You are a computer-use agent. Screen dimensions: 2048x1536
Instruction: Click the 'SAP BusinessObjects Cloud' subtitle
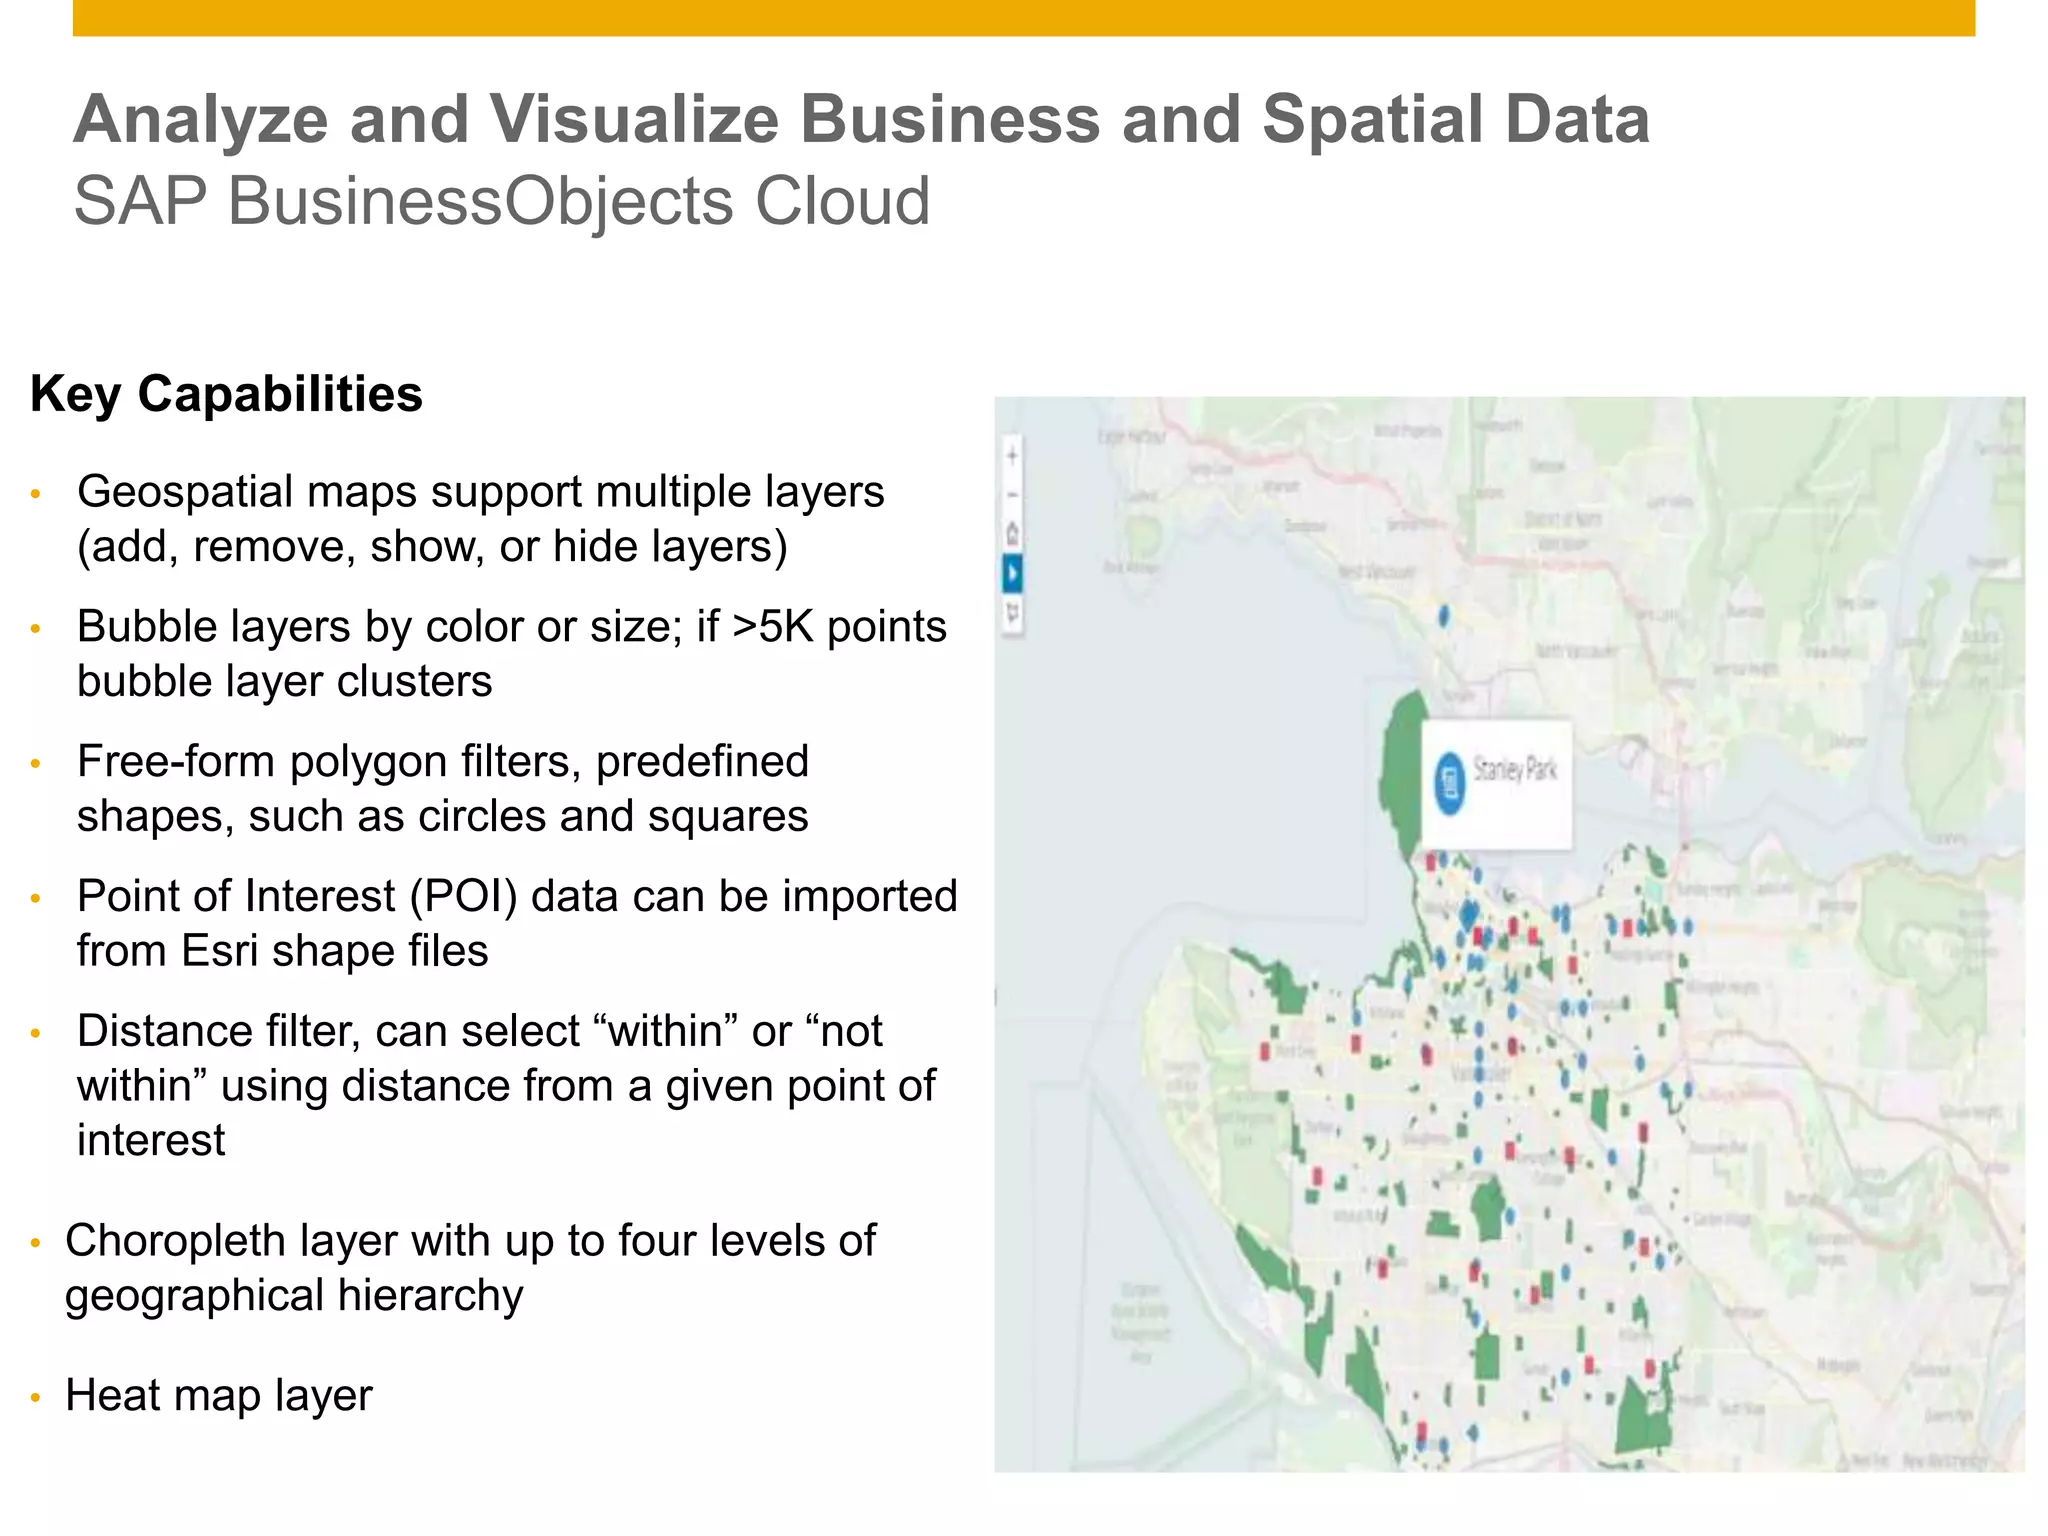coord(502,201)
